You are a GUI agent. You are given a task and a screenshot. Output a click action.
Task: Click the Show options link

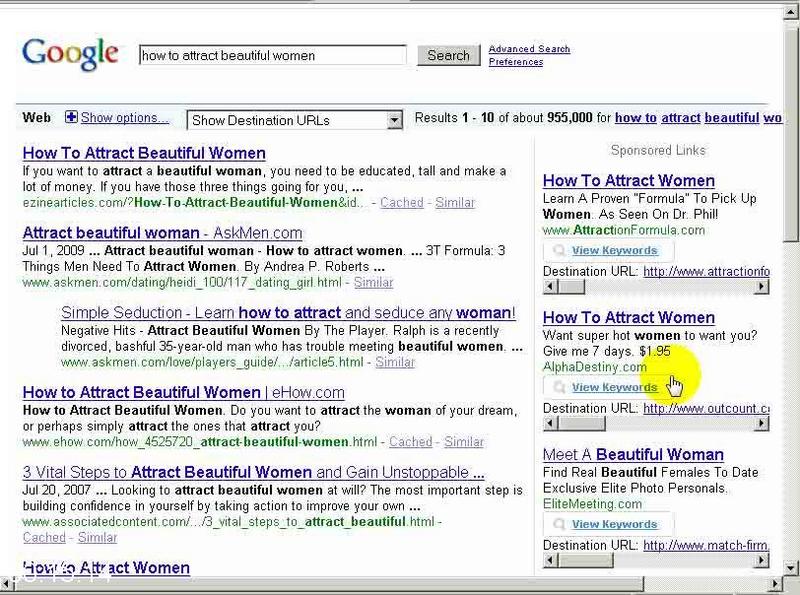coord(124,118)
